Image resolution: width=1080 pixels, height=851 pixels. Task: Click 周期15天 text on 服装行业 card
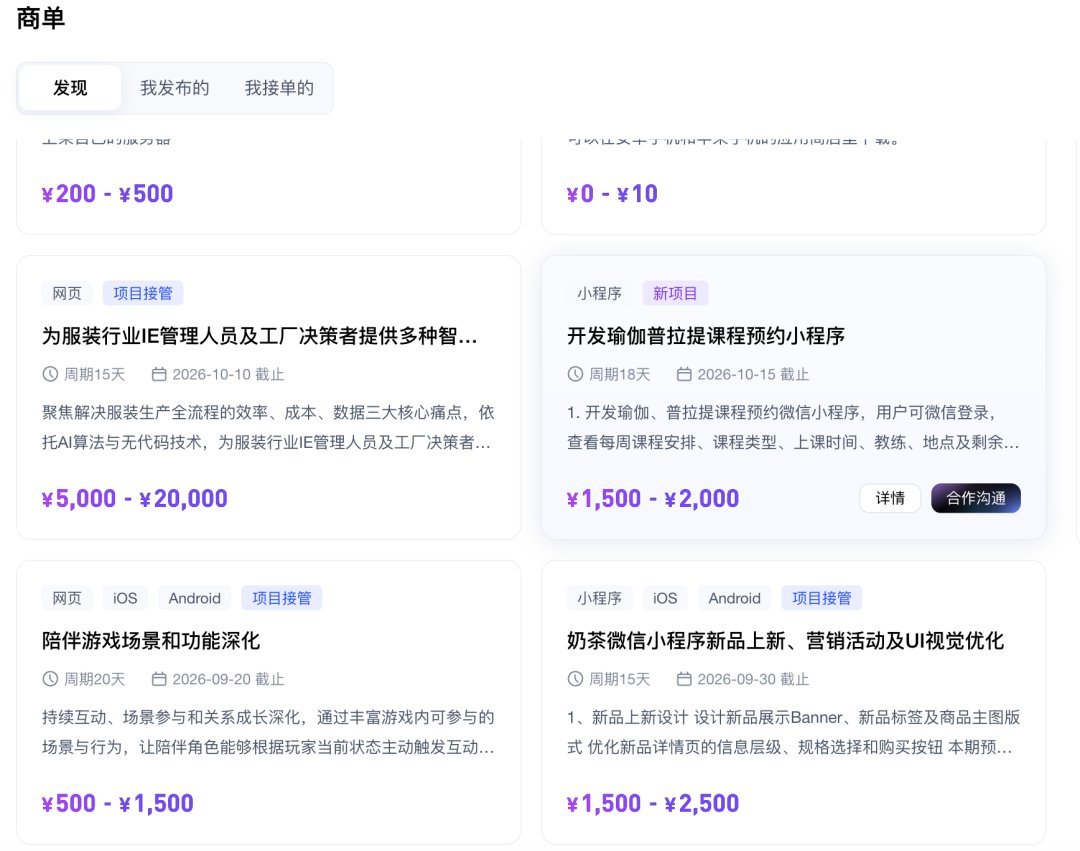94,375
